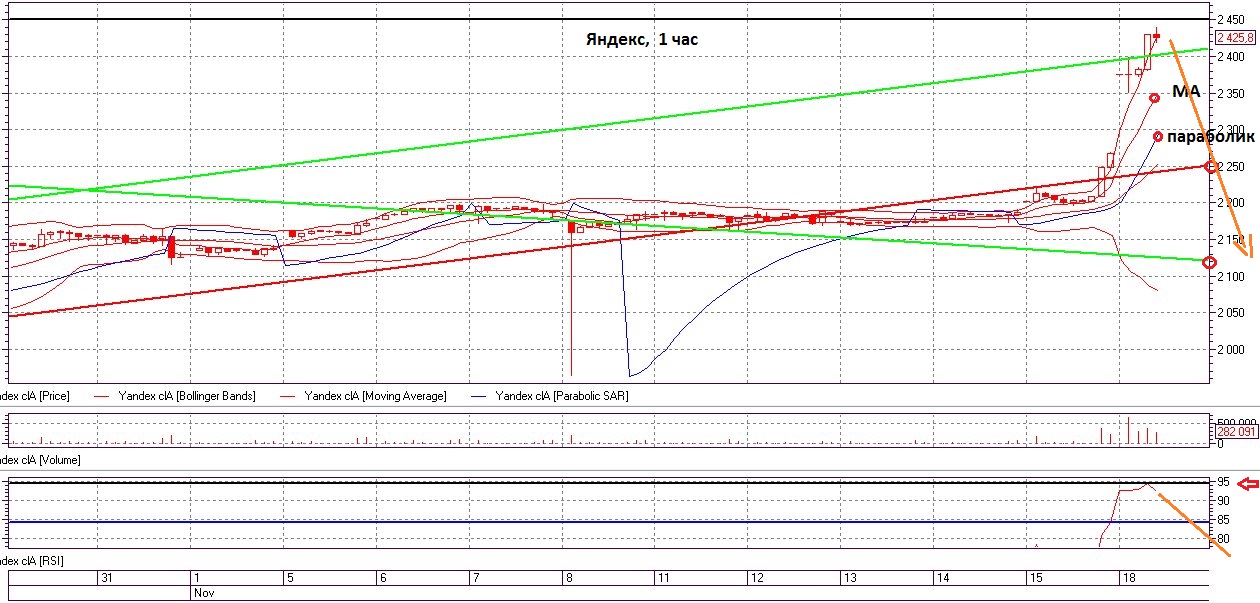The width and height of the screenshot is (1260, 603).
Task: Click the 2 450 price axis value
Action: point(1231,19)
